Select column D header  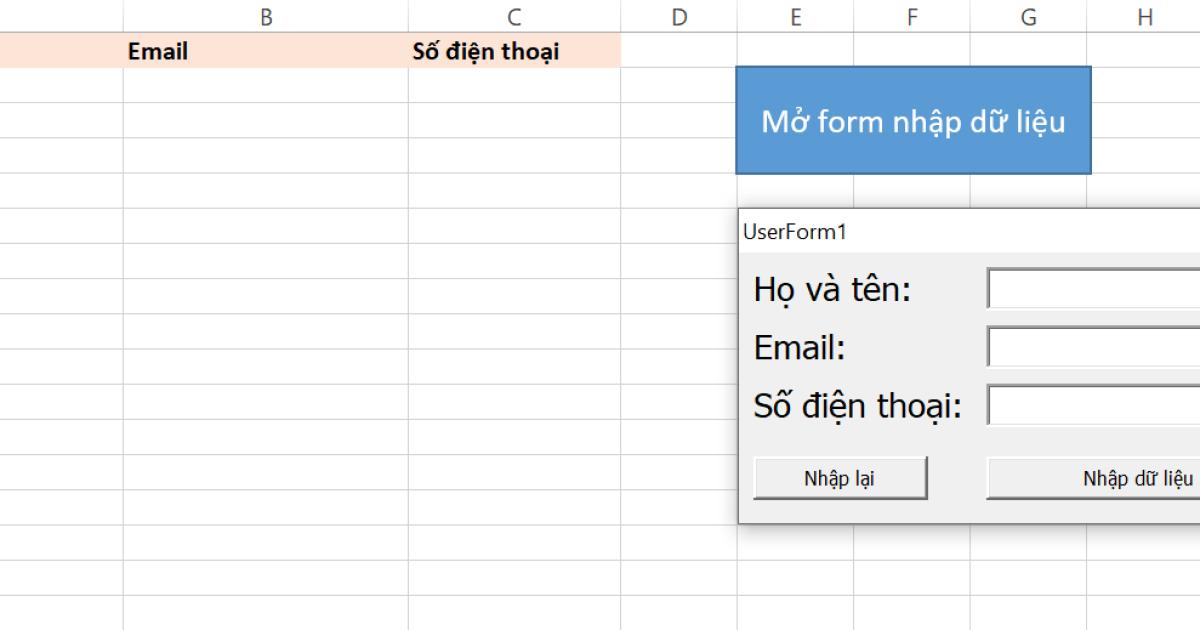679,16
